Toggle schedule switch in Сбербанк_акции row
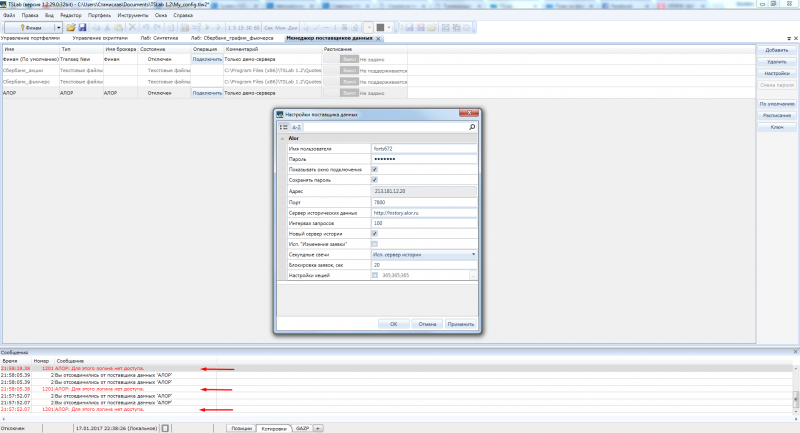 pyautogui.click(x=341, y=70)
